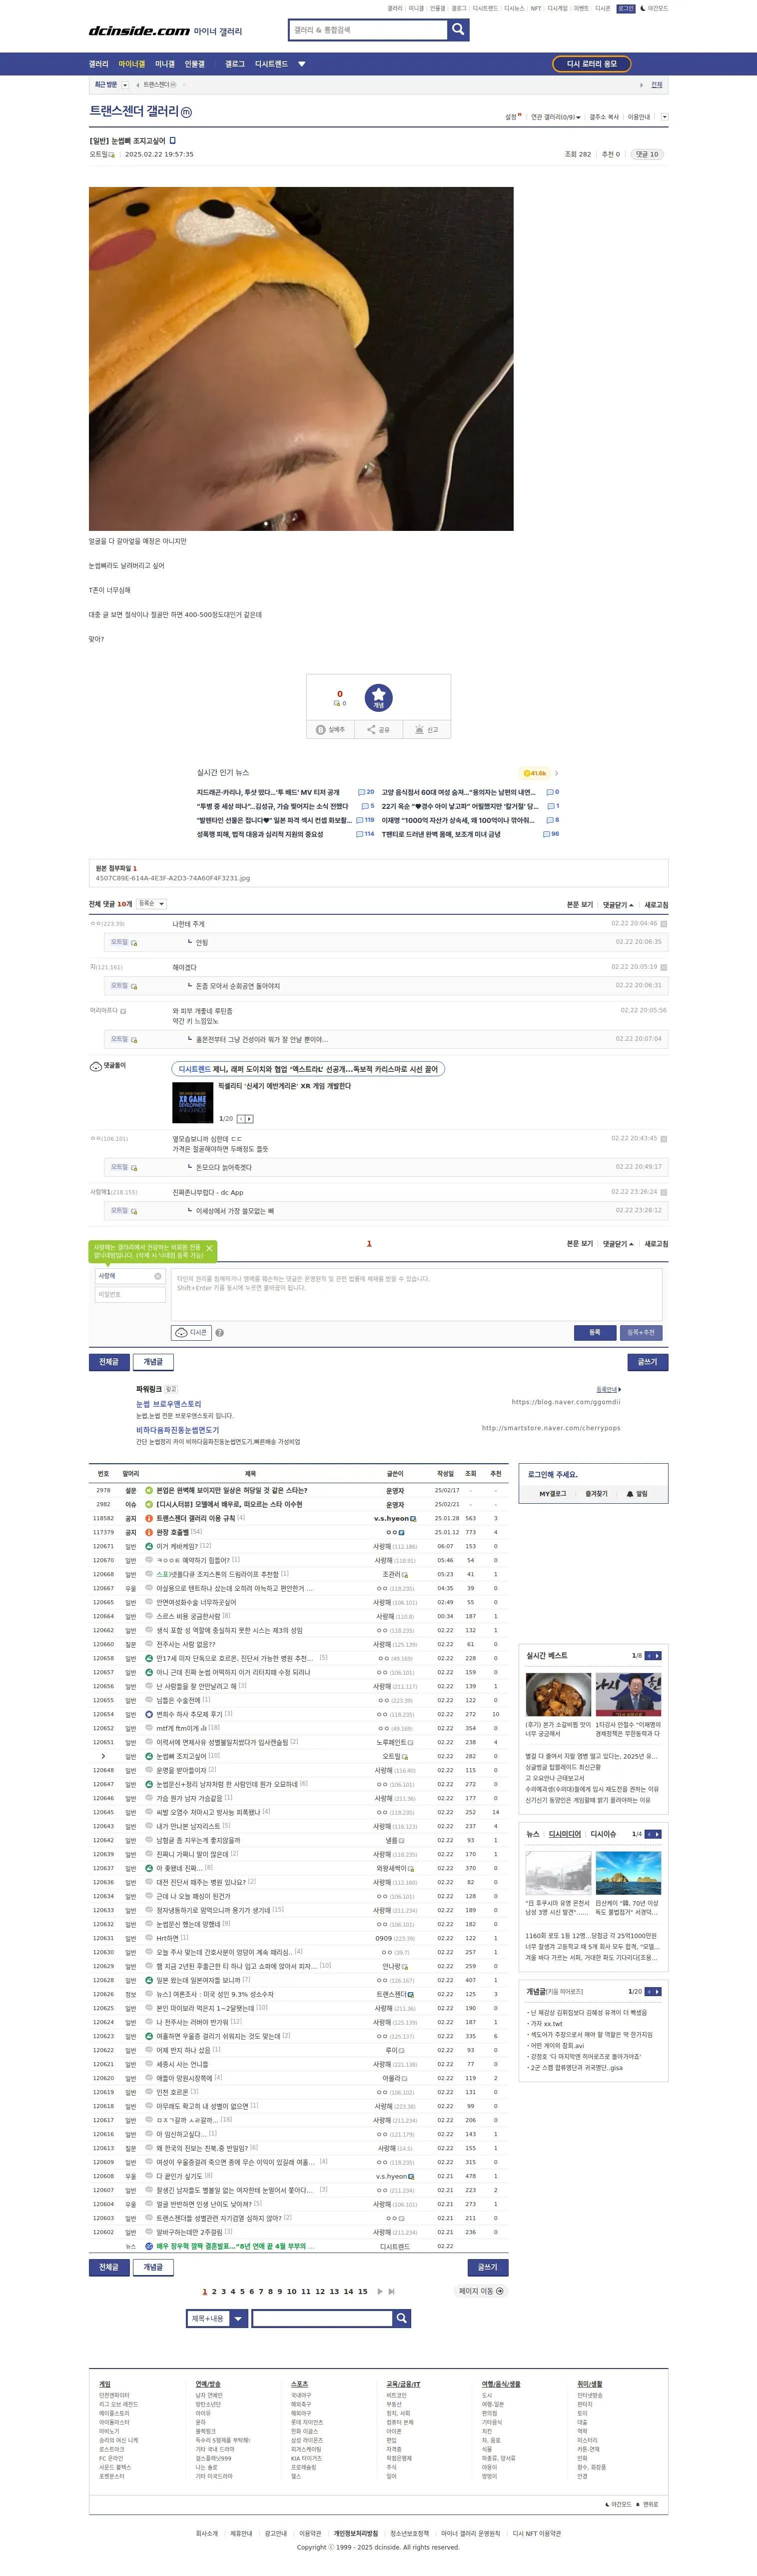
Task: Open the 디시콘 emoticon picker button
Action: [x=191, y=1332]
